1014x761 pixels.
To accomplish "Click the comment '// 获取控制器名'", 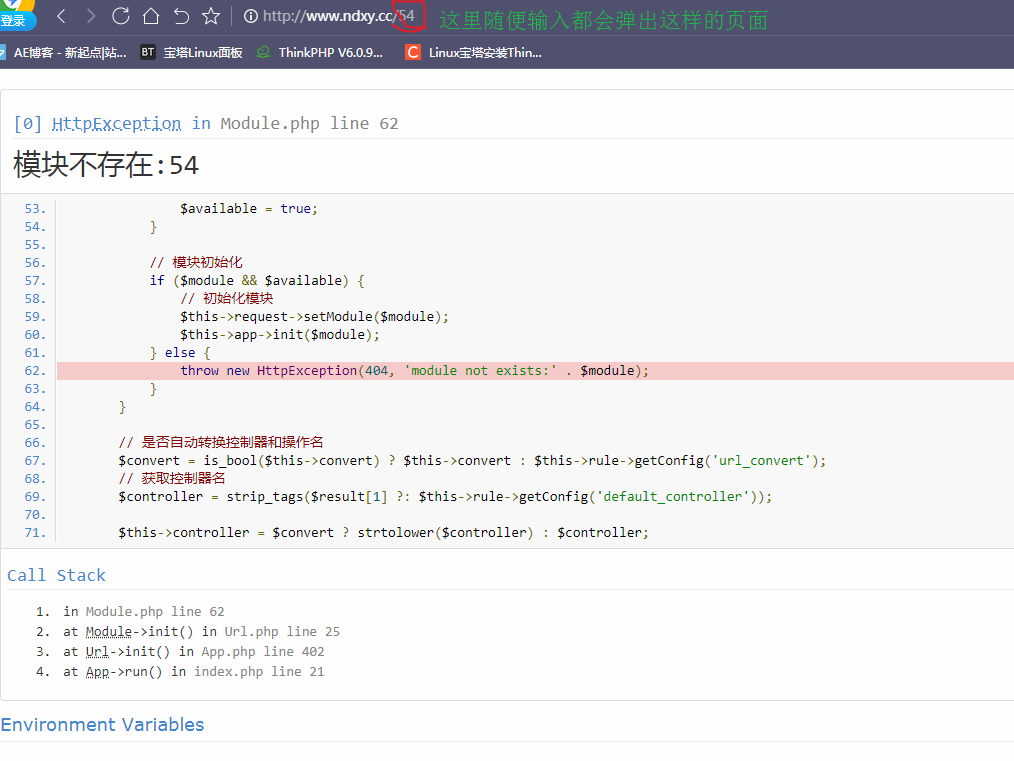I will tap(172, 478).
